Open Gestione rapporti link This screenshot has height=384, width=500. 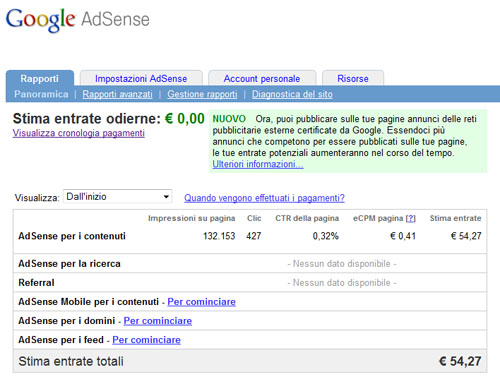pos(202,94)
